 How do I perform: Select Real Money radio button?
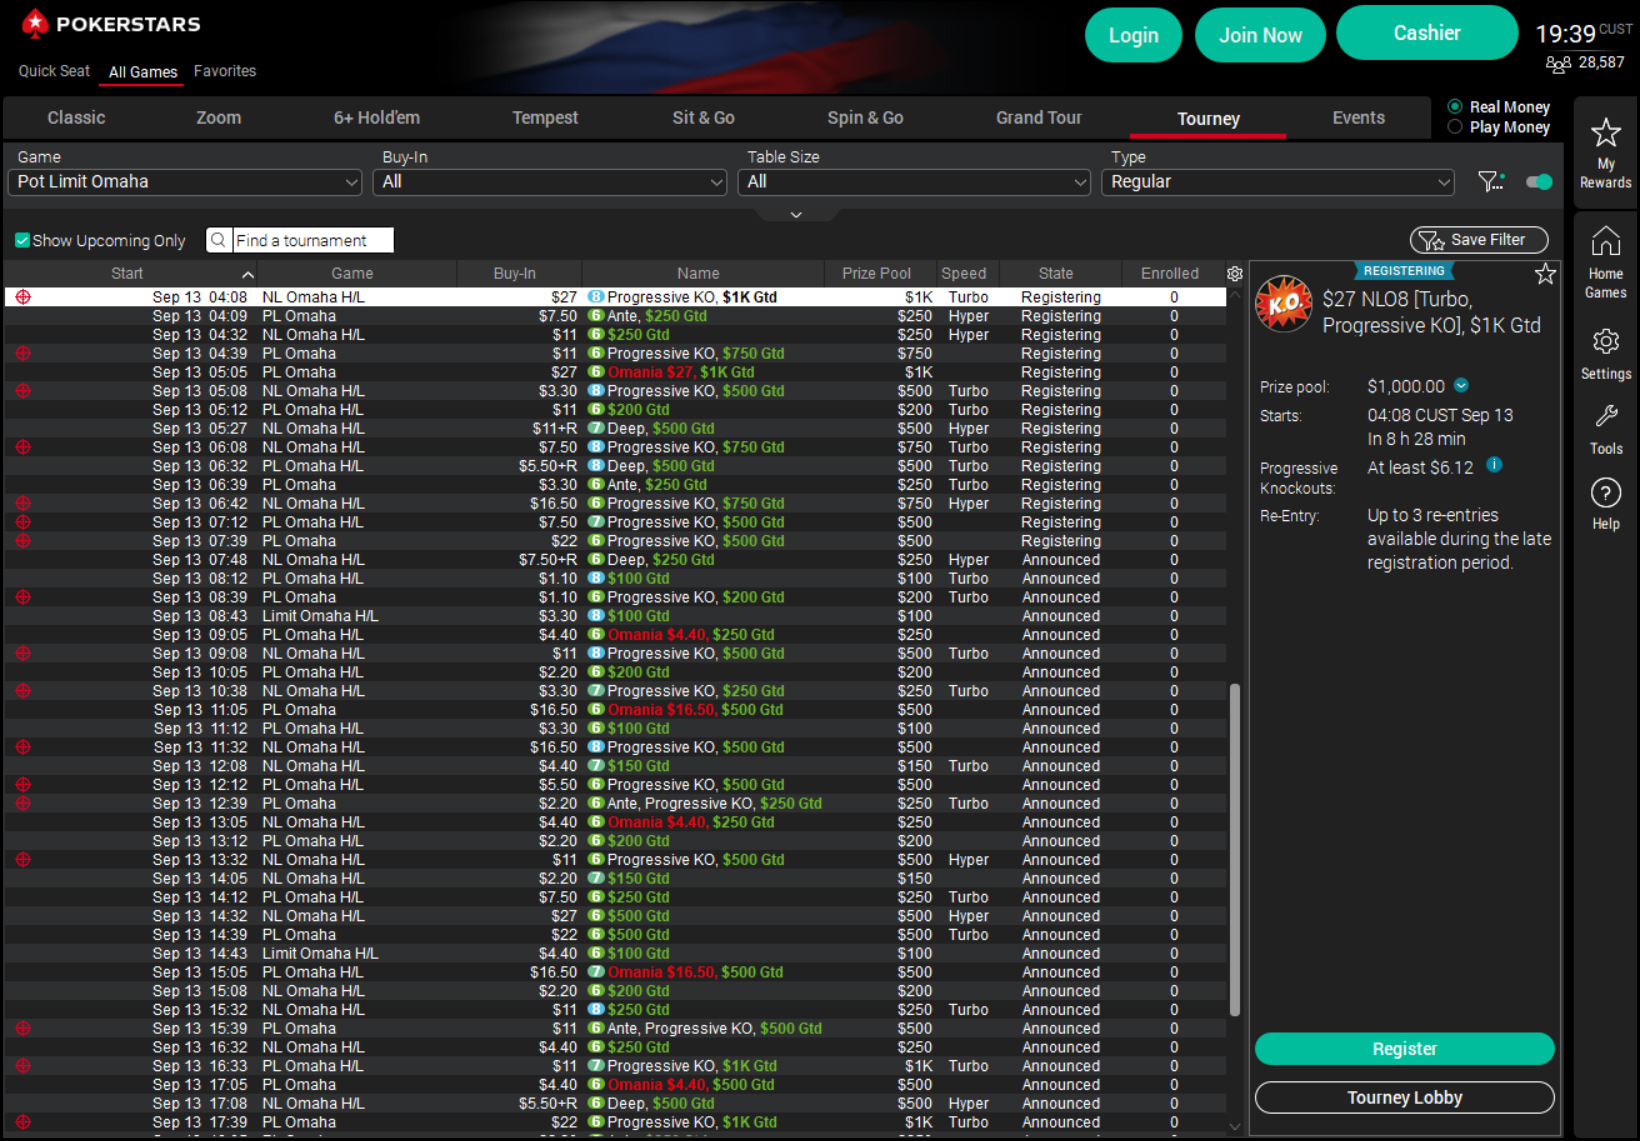point(1455,107)
